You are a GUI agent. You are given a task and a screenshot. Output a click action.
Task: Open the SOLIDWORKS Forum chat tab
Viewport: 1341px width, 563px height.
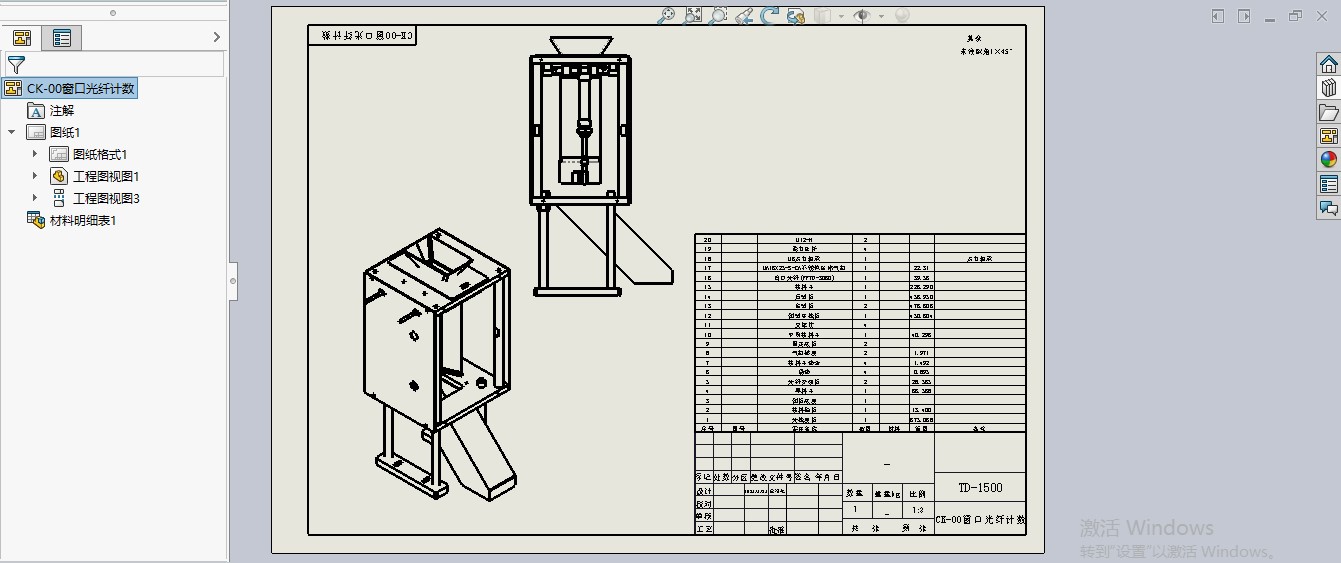(x=1328, y=208)
